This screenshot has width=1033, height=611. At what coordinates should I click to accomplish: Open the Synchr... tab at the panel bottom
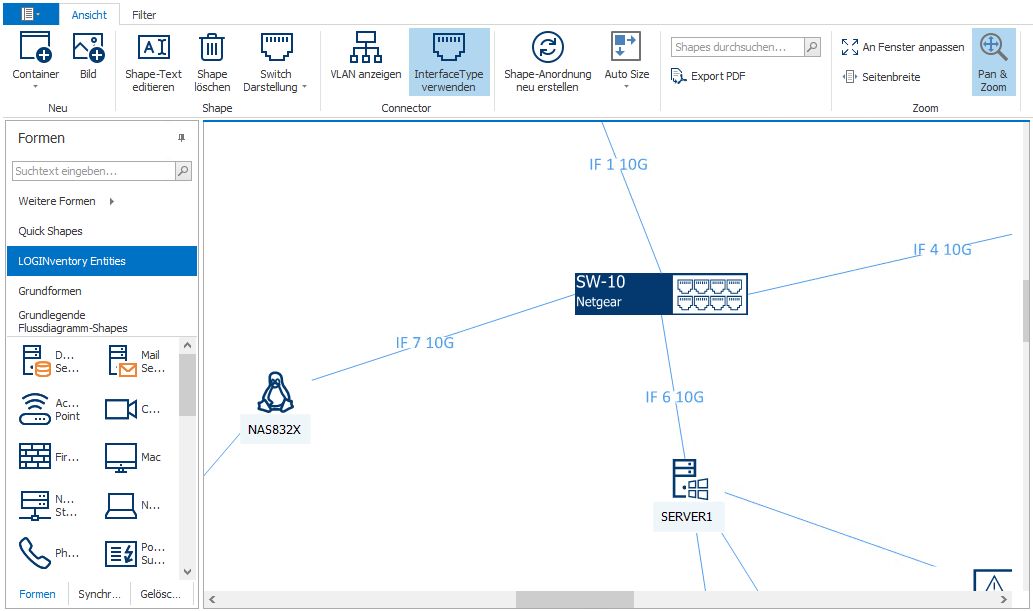click(99, 594)
